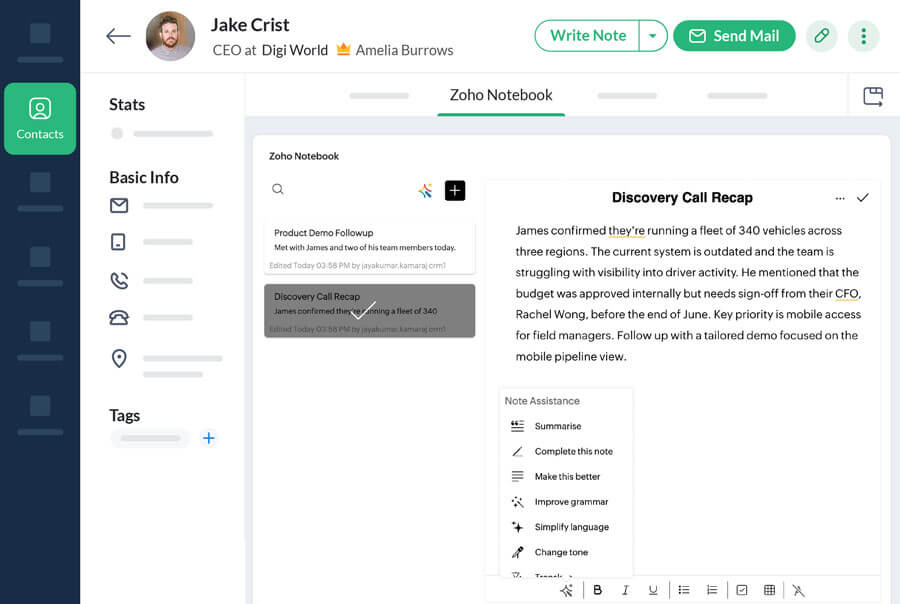Click the green pencil edit icon
Screen dimensions: 900x604
821,36
